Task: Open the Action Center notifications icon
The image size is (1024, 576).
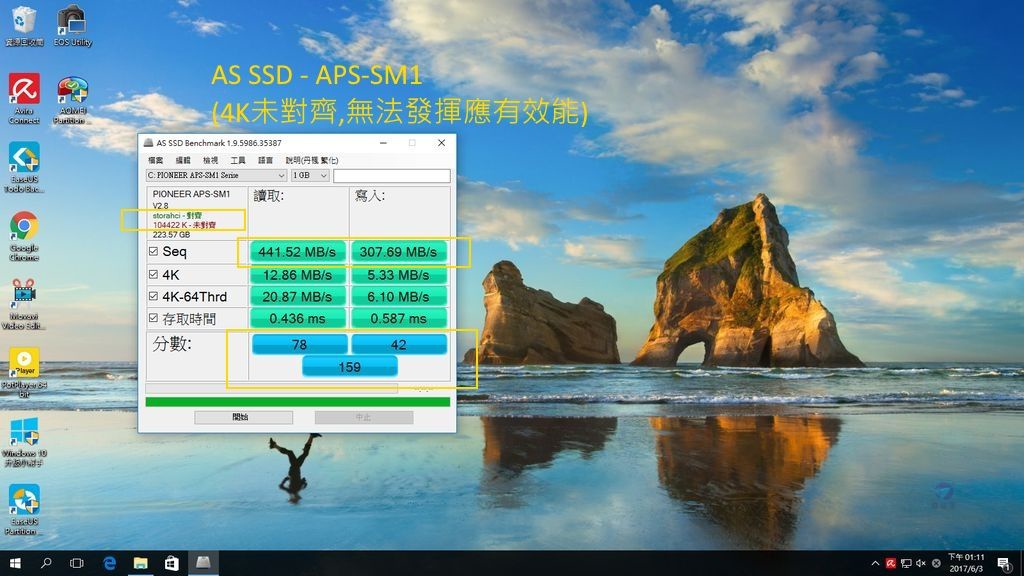Action: pyautogui.click(x=1003, y=563)
